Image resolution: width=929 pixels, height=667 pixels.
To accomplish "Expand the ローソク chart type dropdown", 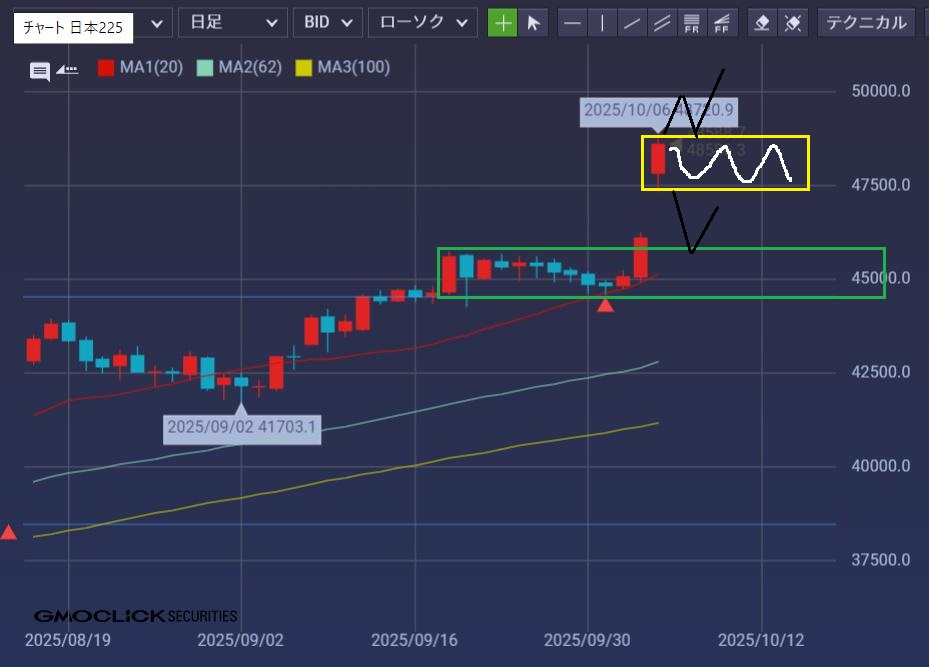I will [x=422, y=23].
